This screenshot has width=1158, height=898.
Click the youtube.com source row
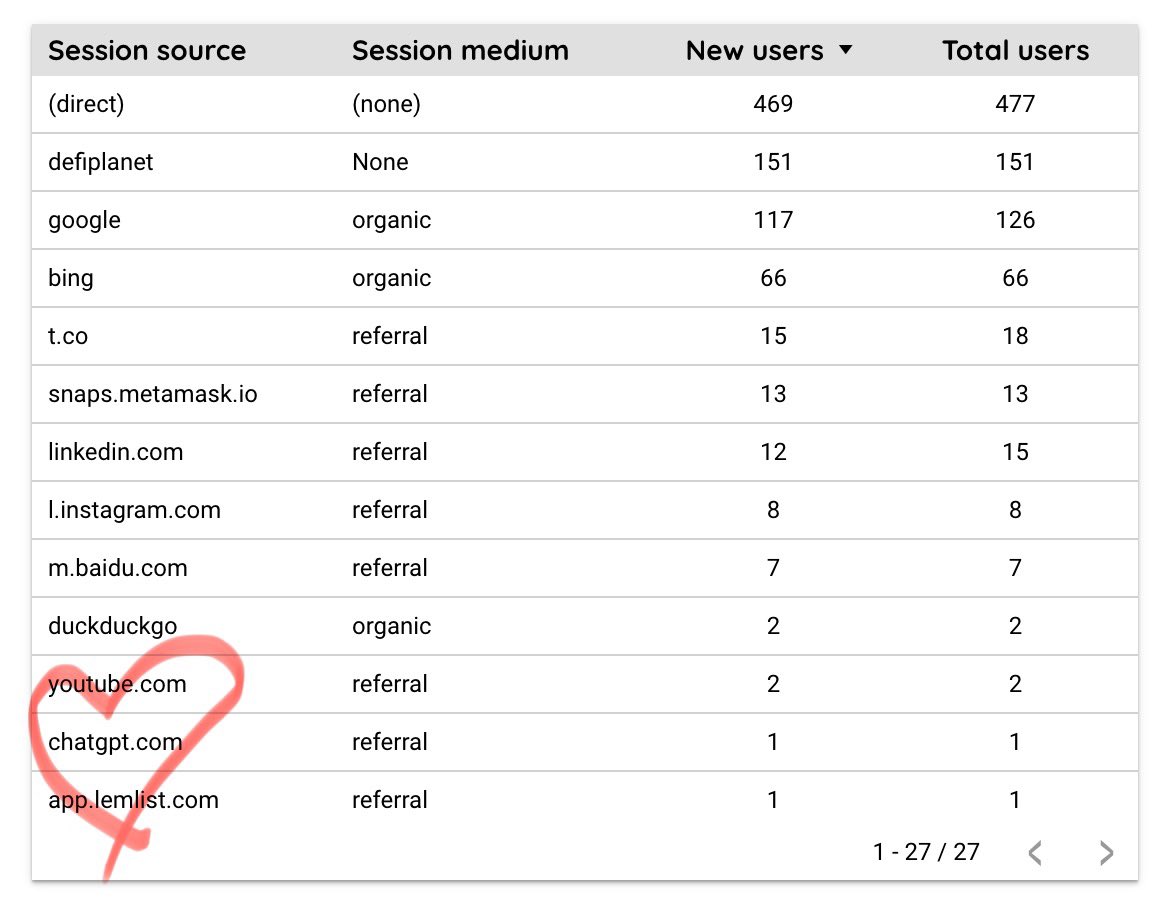pyautogui.click(x=117, y=684)
